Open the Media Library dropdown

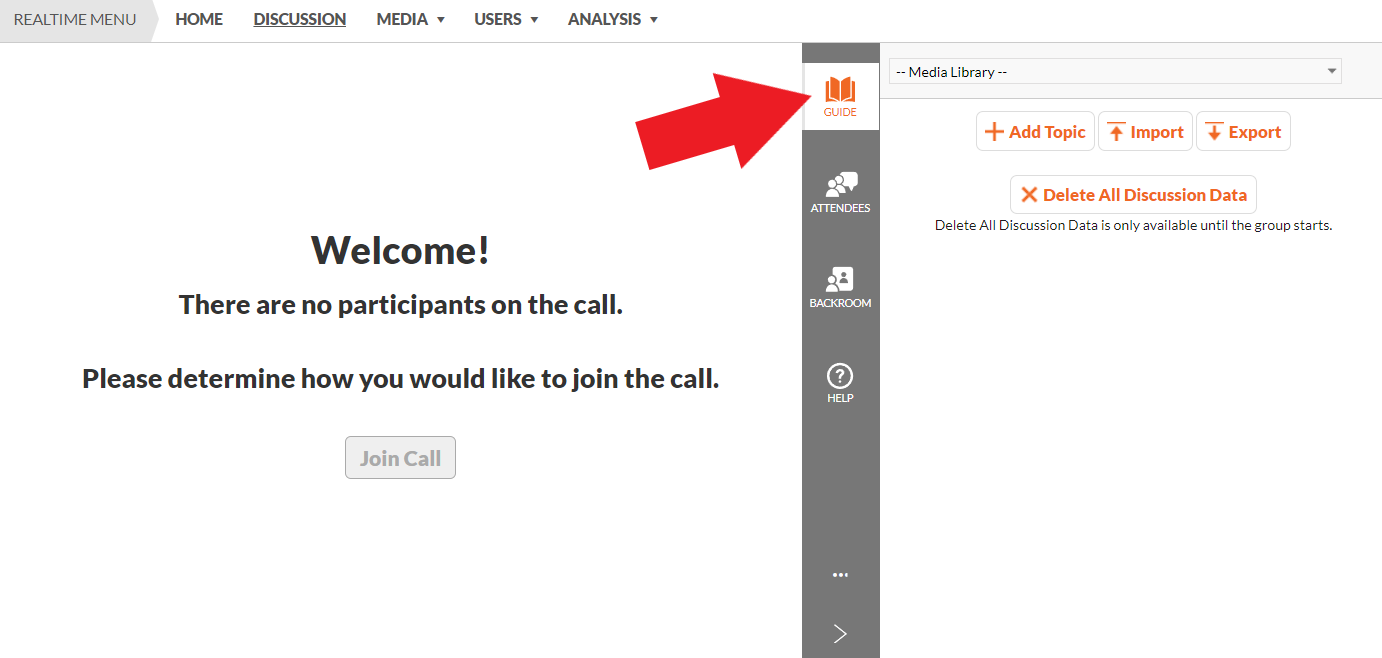click(x=1115, y=72)
